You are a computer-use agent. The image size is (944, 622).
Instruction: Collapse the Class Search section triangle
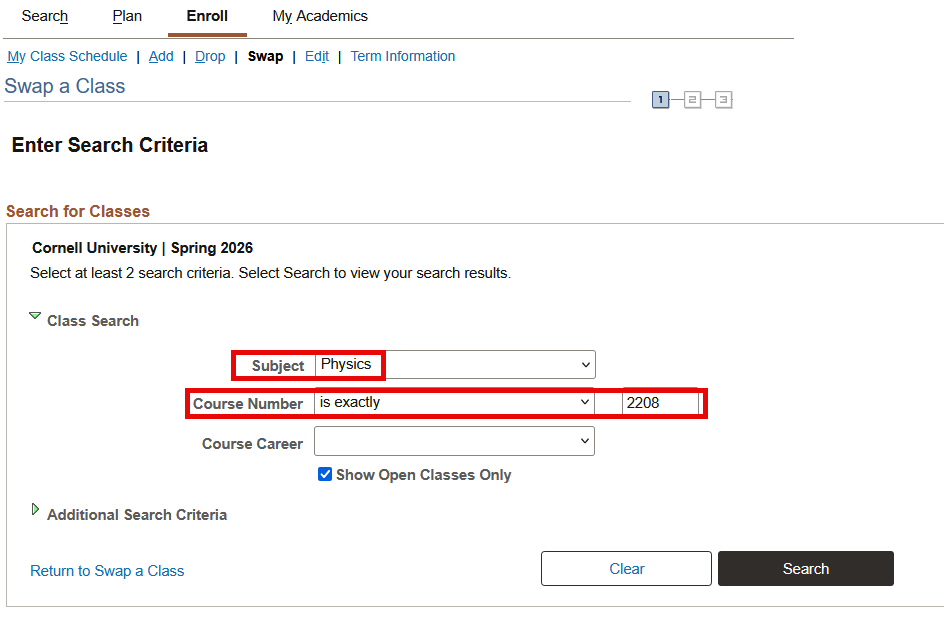[35, 316]
